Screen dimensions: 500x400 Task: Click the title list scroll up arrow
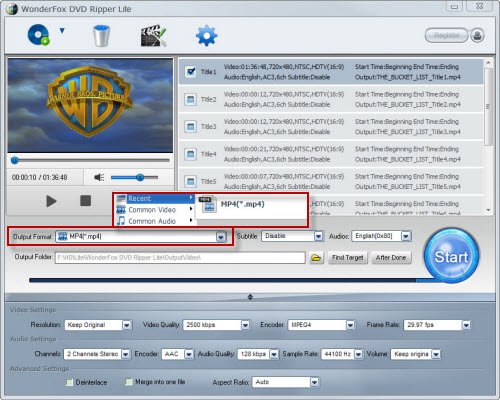[x=488, y=63]
